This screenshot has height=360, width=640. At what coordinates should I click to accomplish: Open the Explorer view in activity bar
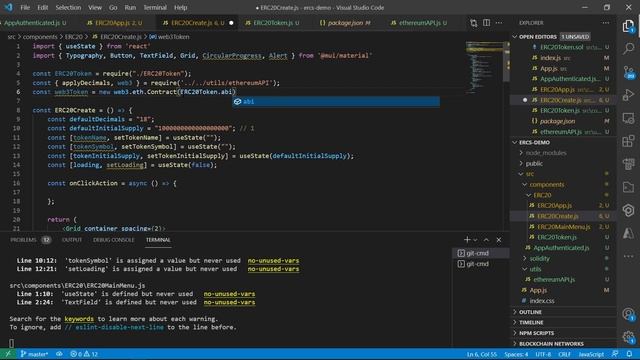(628, 27)
